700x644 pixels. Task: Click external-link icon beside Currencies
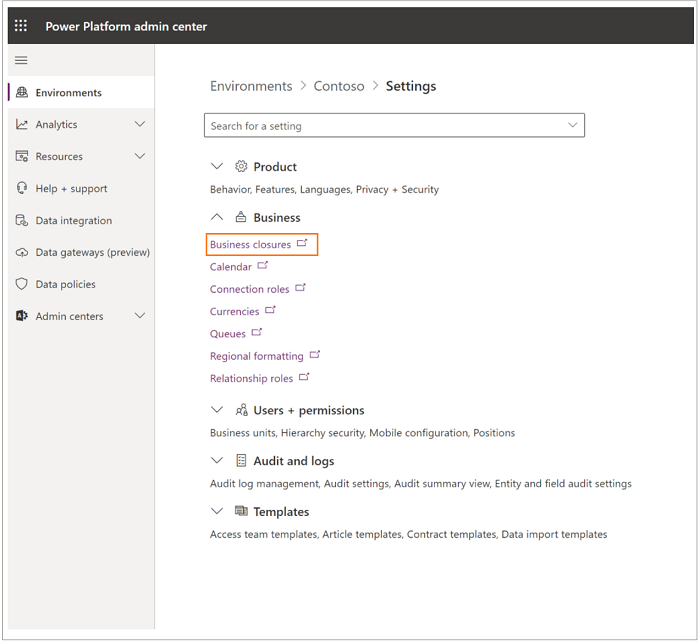click(x=271, y=310)
